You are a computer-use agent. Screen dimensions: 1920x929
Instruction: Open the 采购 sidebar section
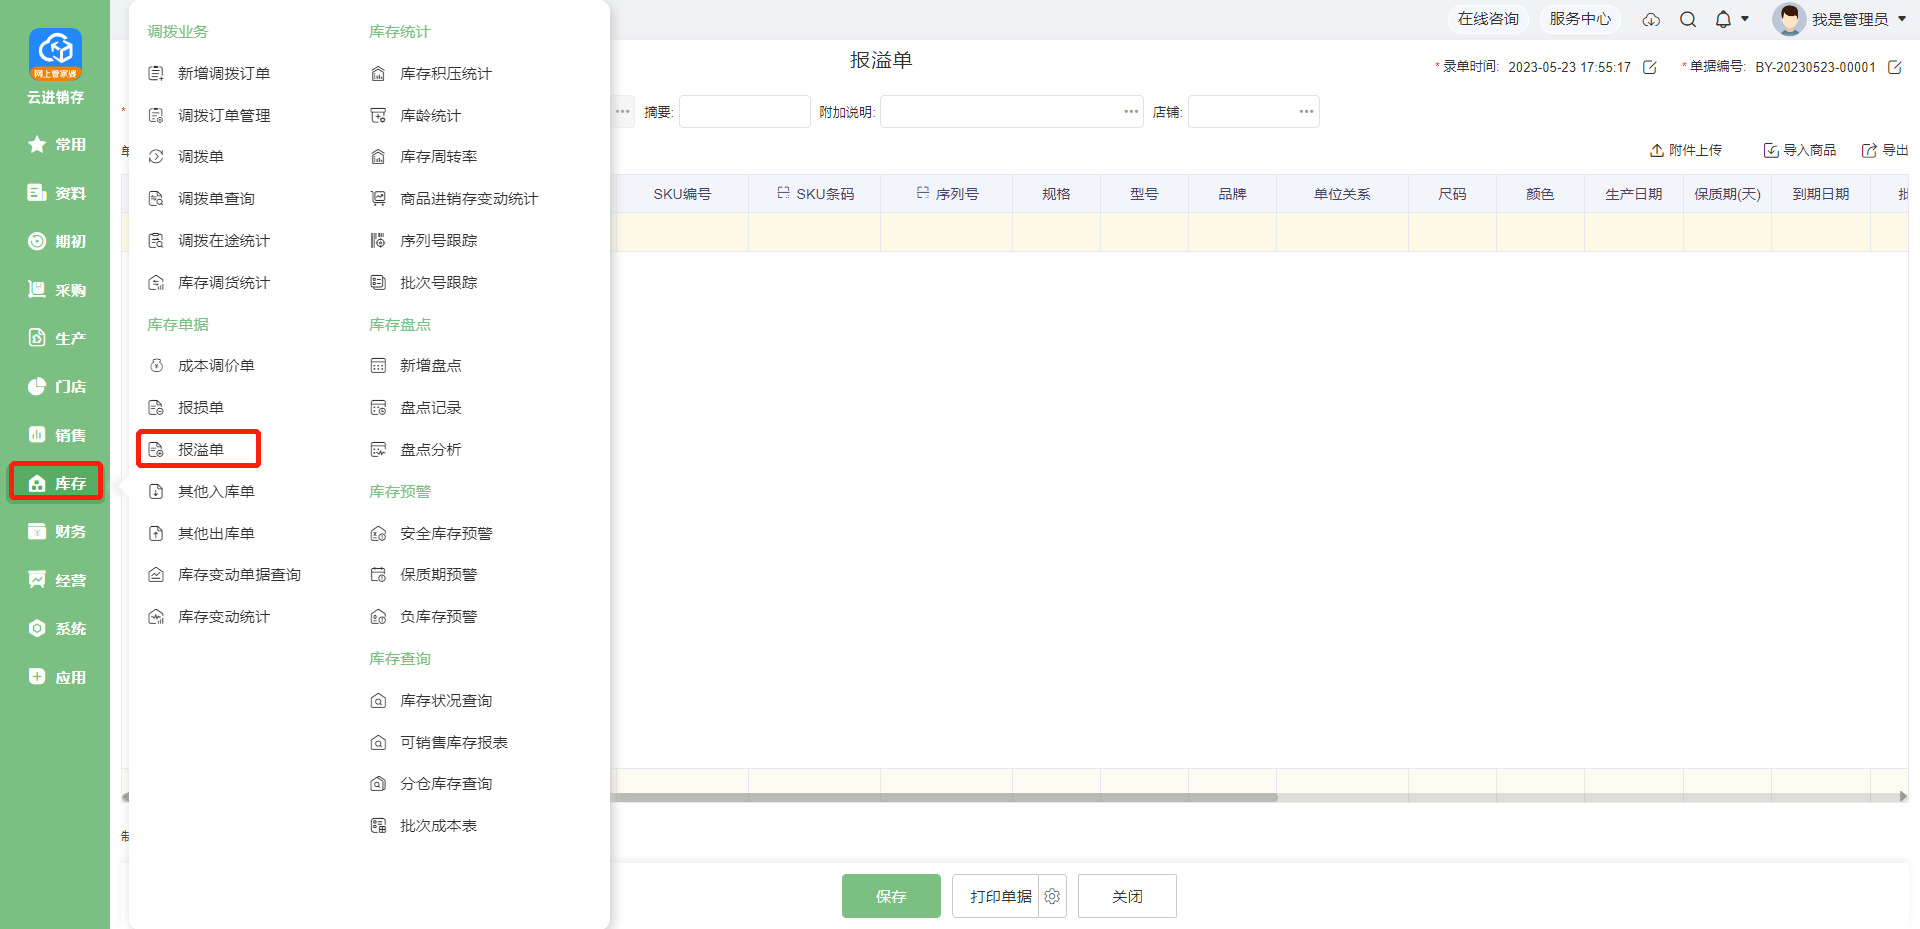coord(55,290)
